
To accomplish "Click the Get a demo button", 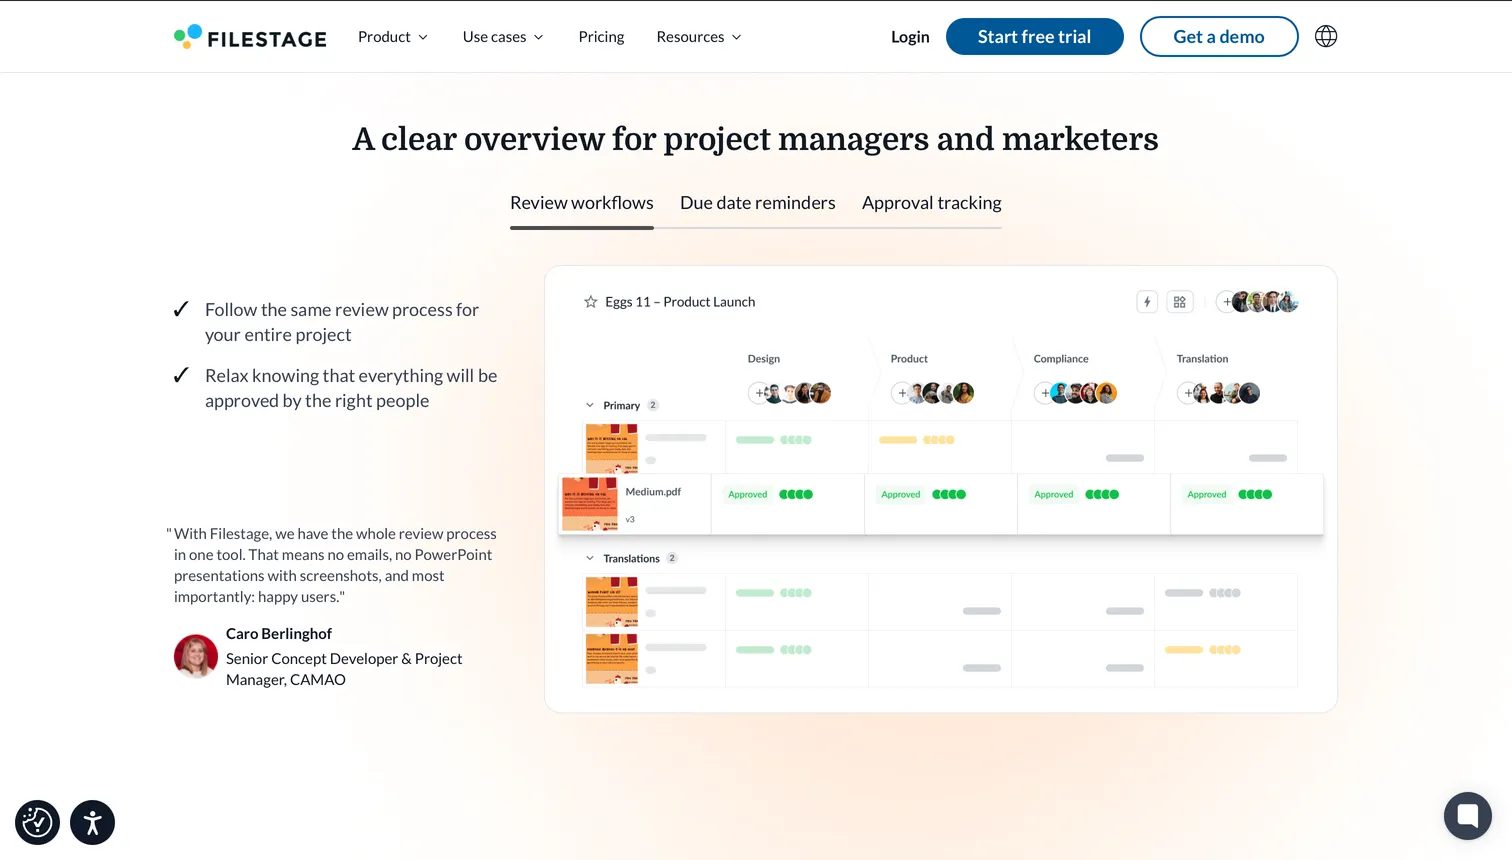I will point(1219,36).
